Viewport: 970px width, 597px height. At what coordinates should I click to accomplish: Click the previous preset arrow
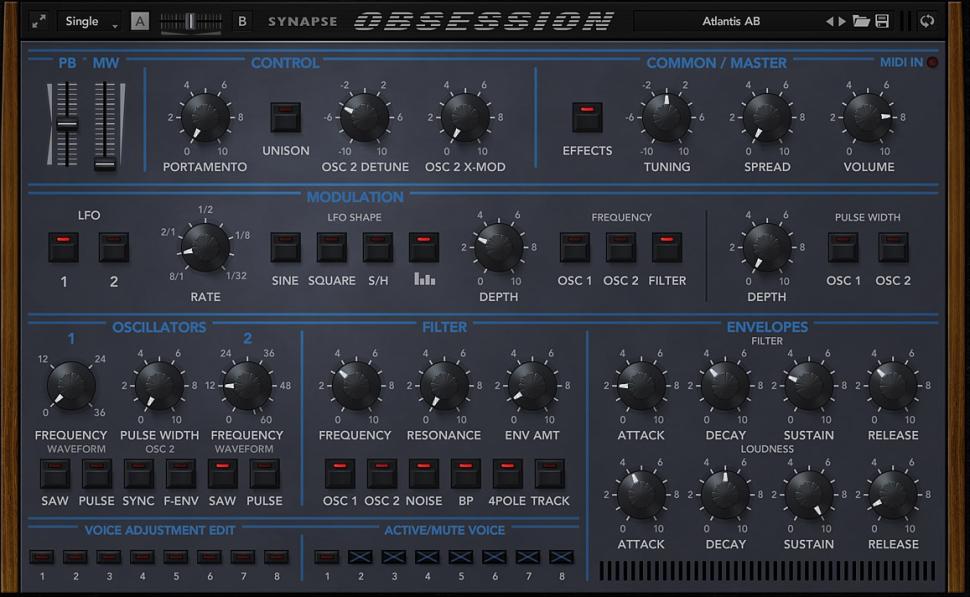coord(829,21)
